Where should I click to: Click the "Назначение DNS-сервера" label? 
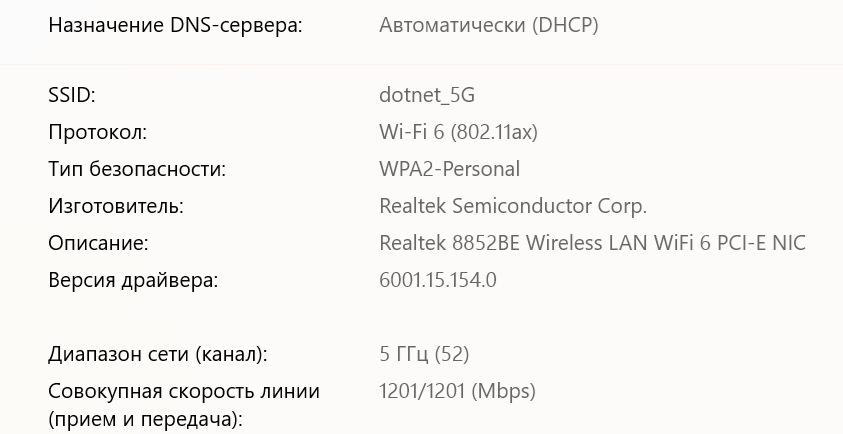175,26
